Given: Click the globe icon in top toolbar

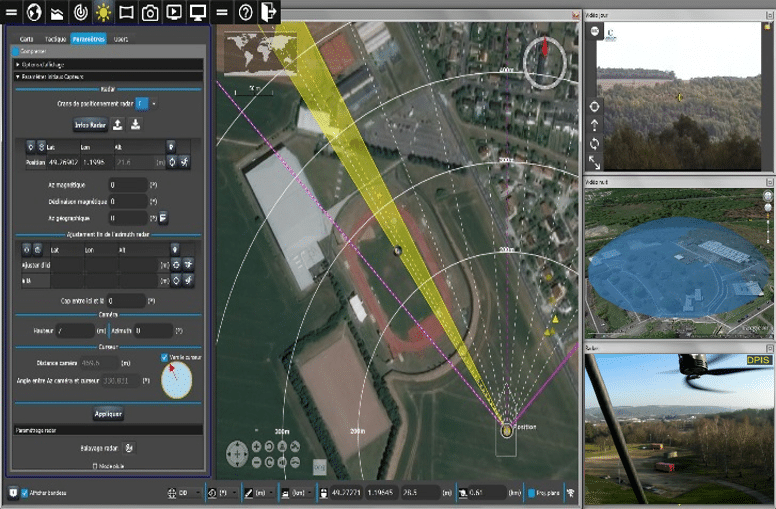Looking at the screenshot, I should pyautogui.click(x=35, y=12).
